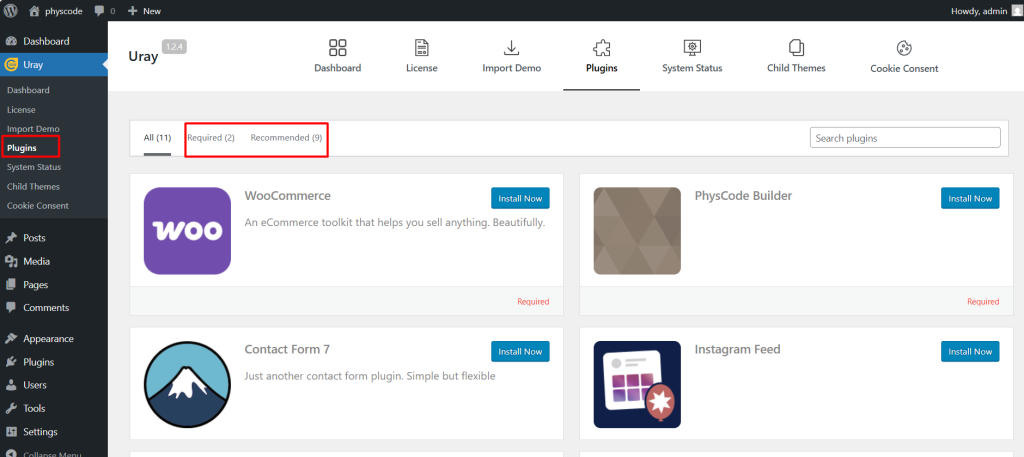Focus the Search plugins field

coord(905,138)
